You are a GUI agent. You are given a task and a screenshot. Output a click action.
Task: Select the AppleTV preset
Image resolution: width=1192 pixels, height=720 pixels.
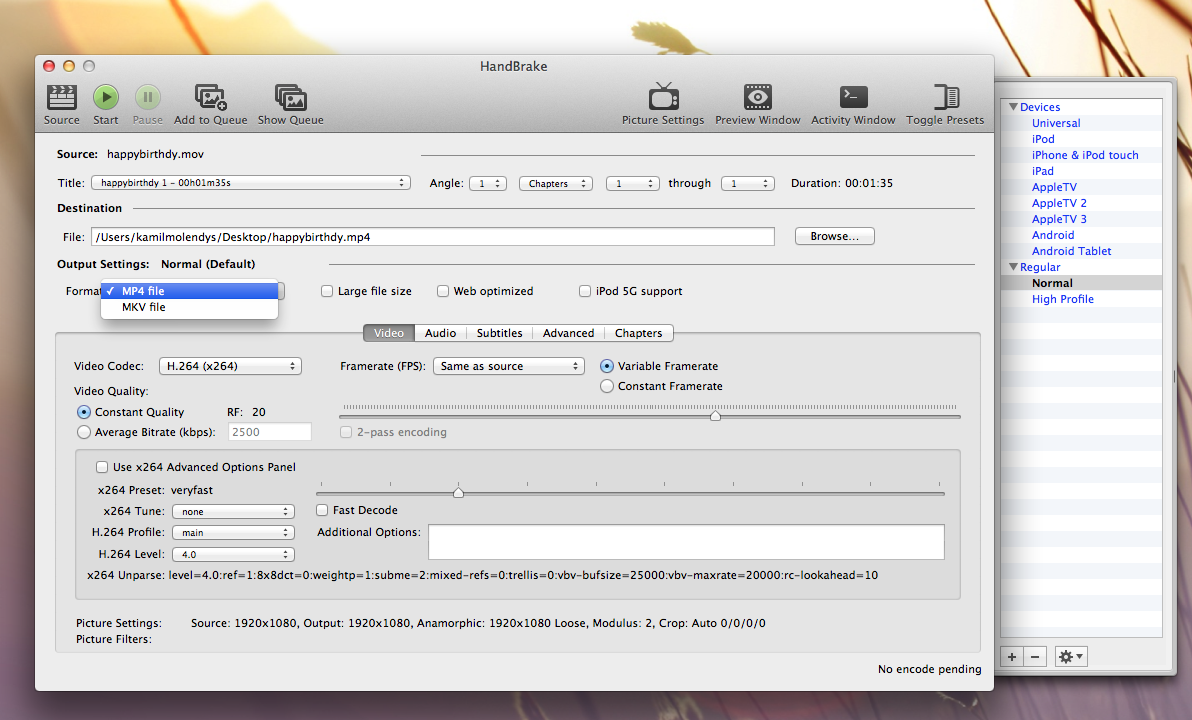(1054, 187)
